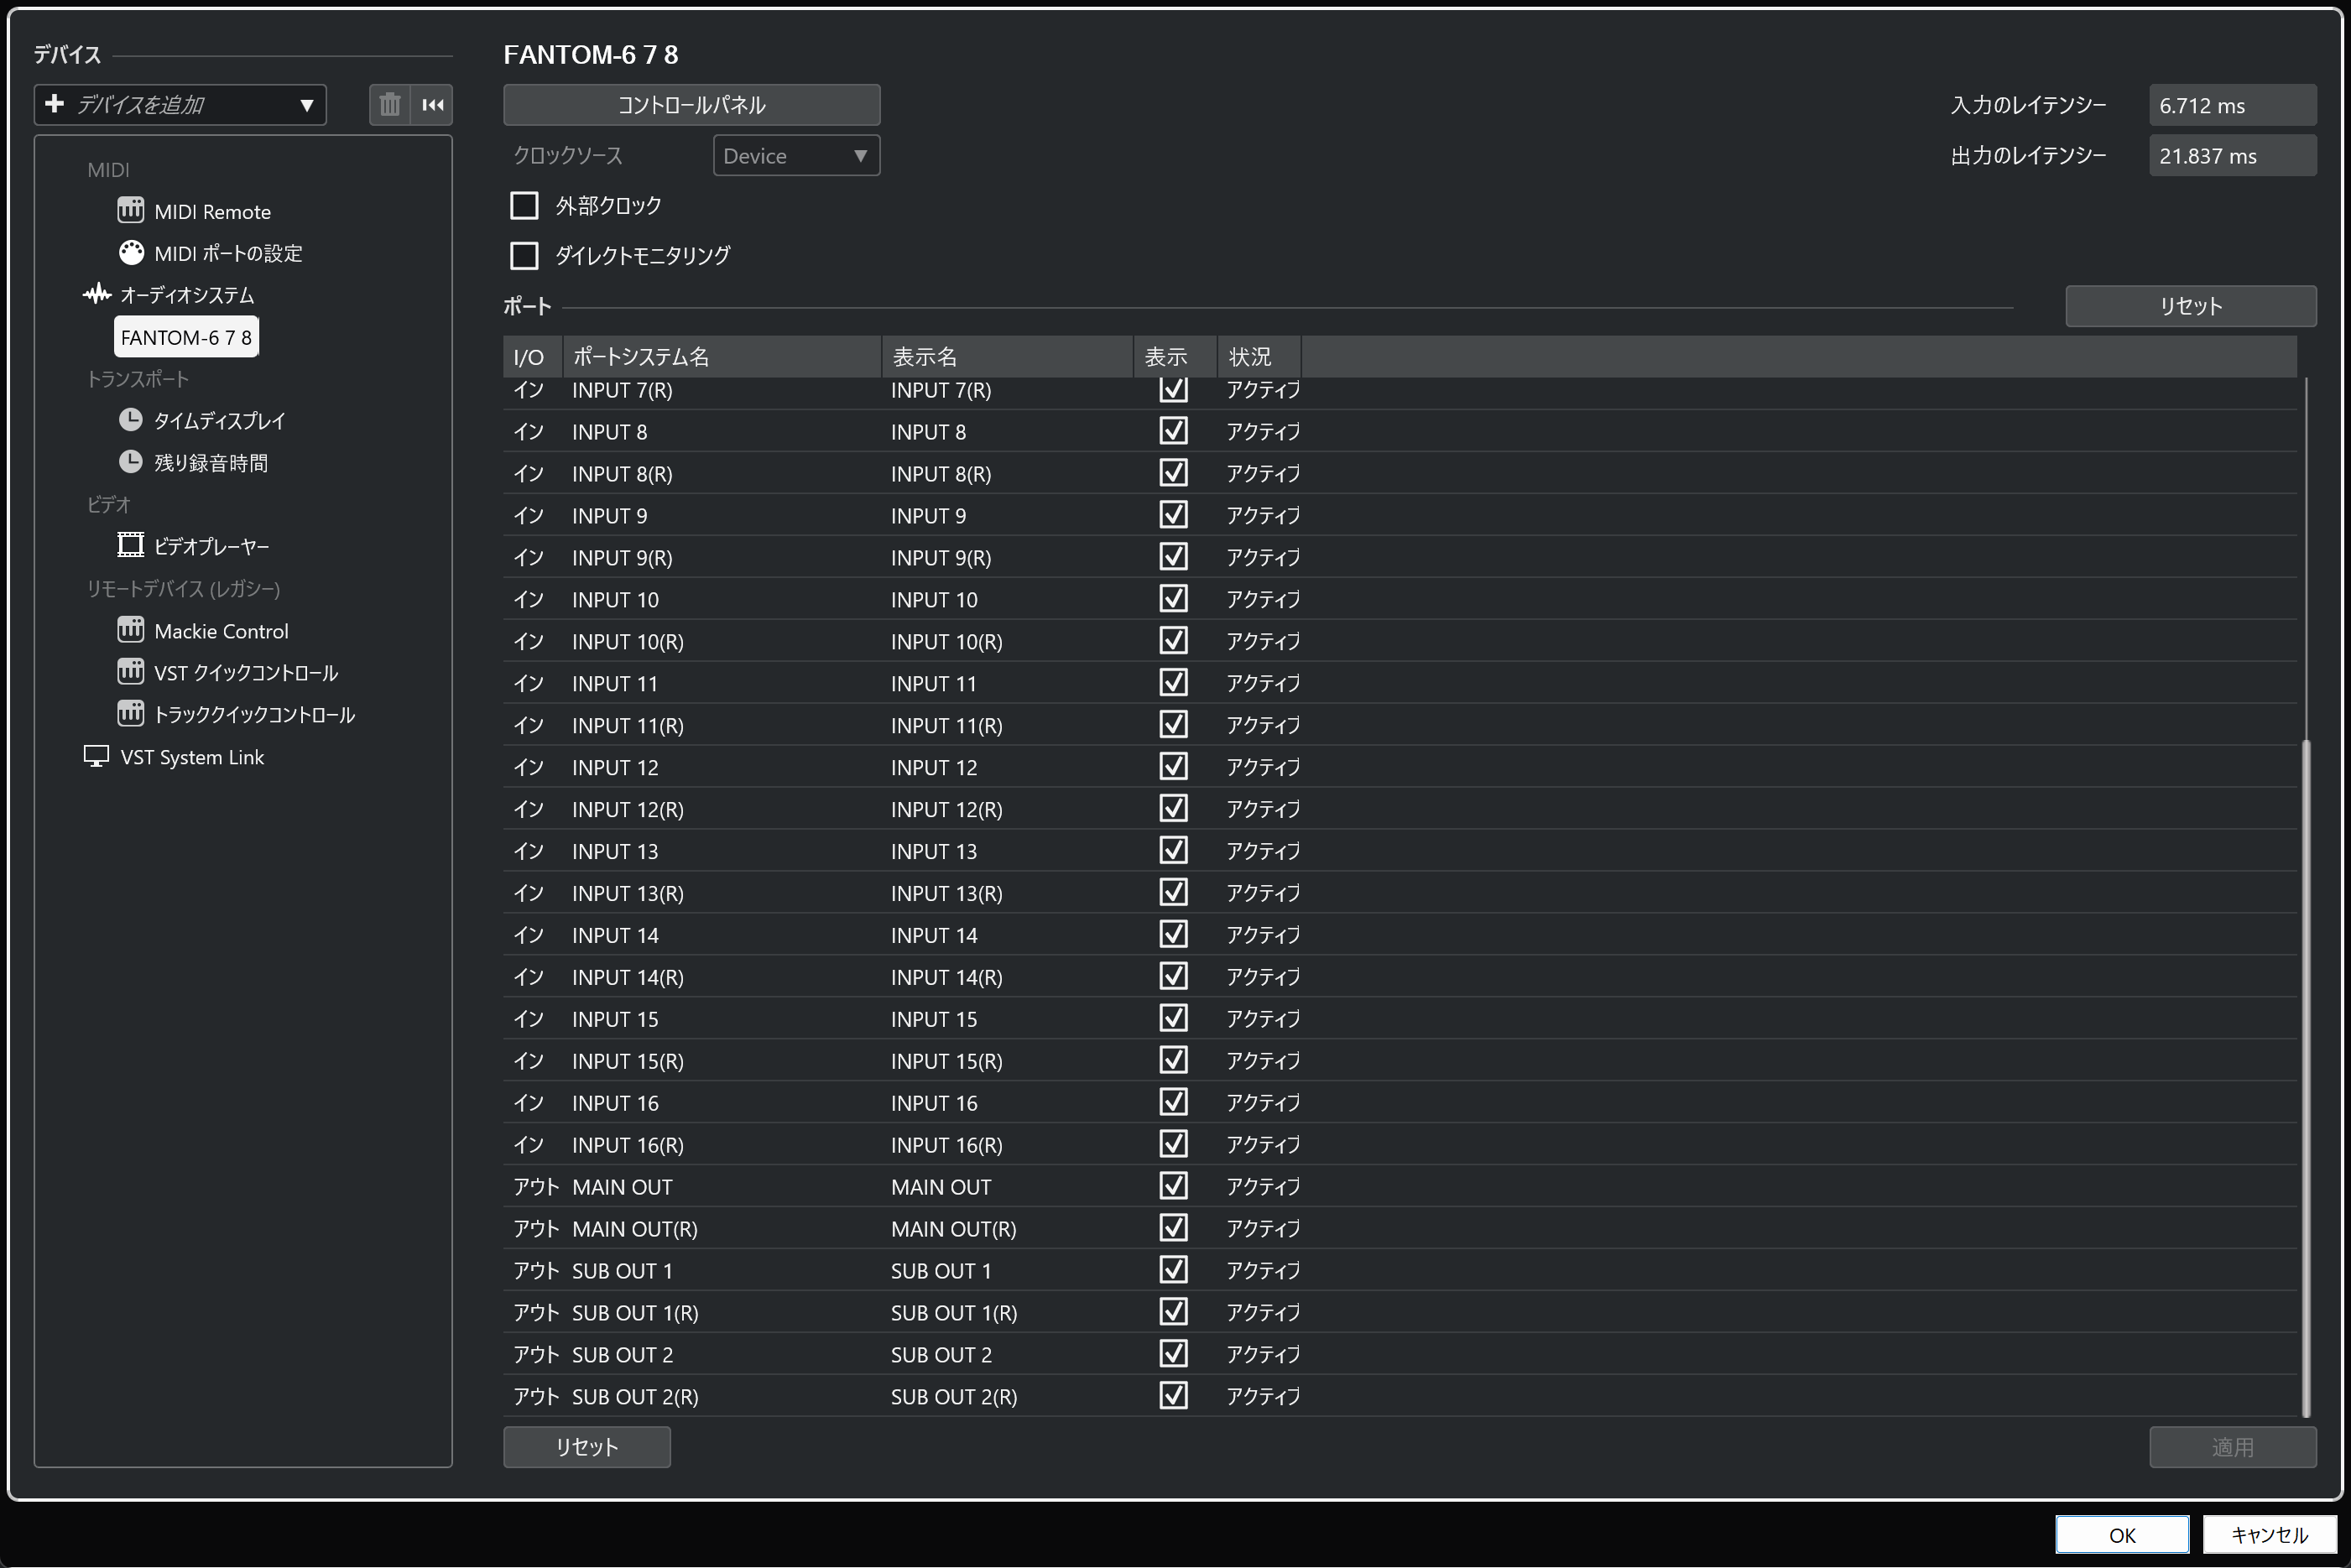The height and width of the screenshot is (1568, 2351).
Task: Uncheck 表示 for INPUT 16(R)
Action: [1173, 1144]
